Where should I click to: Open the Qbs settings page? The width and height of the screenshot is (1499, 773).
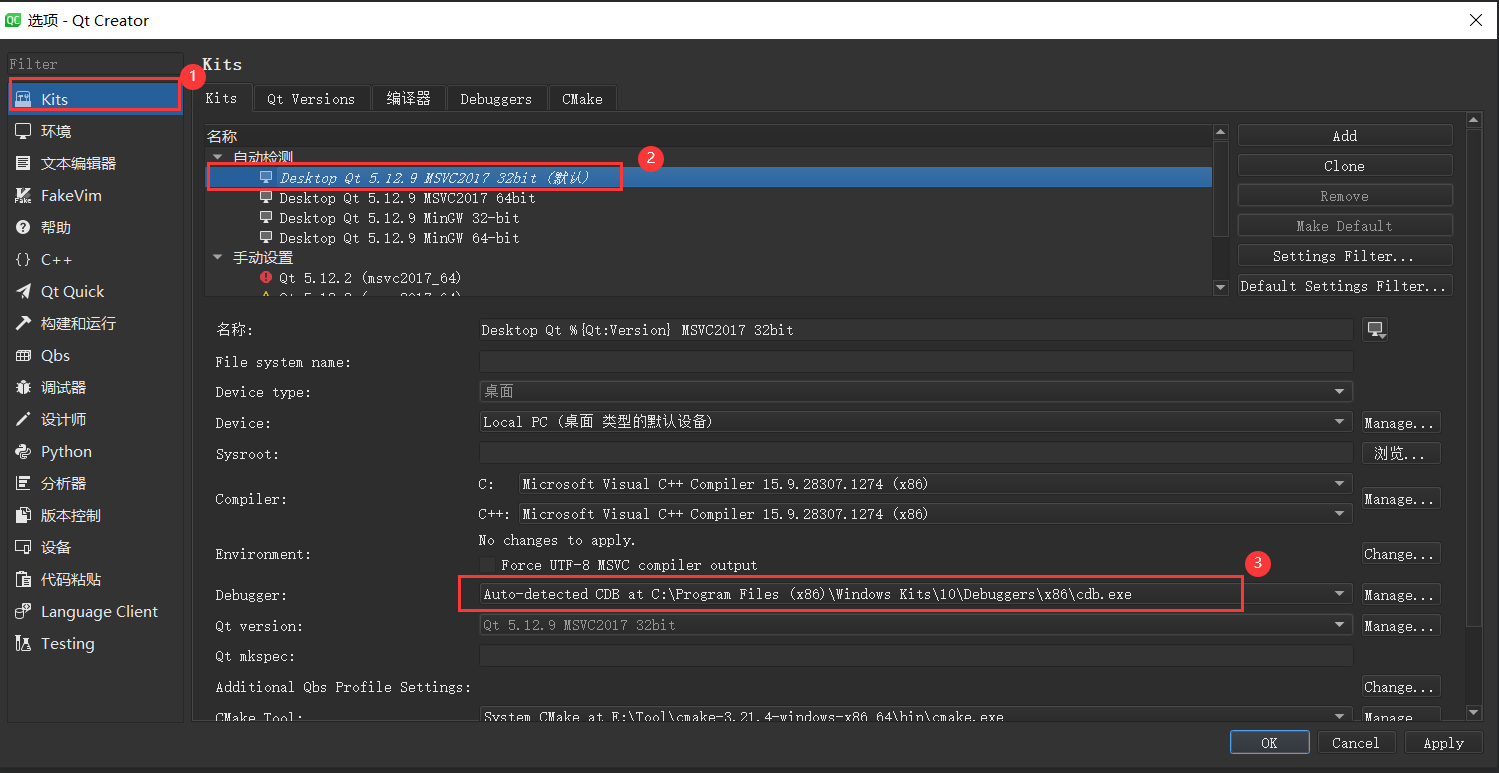(52, 355)
